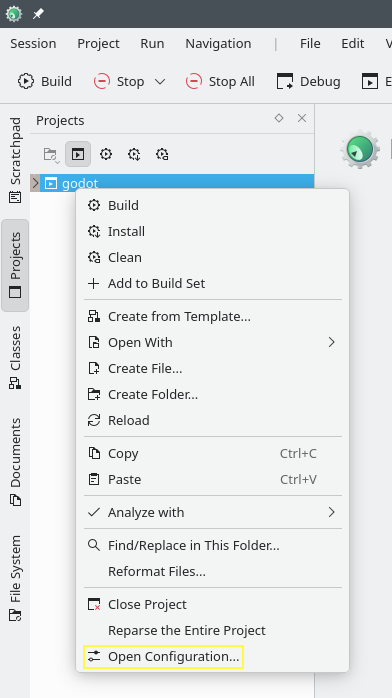Show the File System side panel
Viewport: 392px width, 698px height.
[x=15, y=578]
